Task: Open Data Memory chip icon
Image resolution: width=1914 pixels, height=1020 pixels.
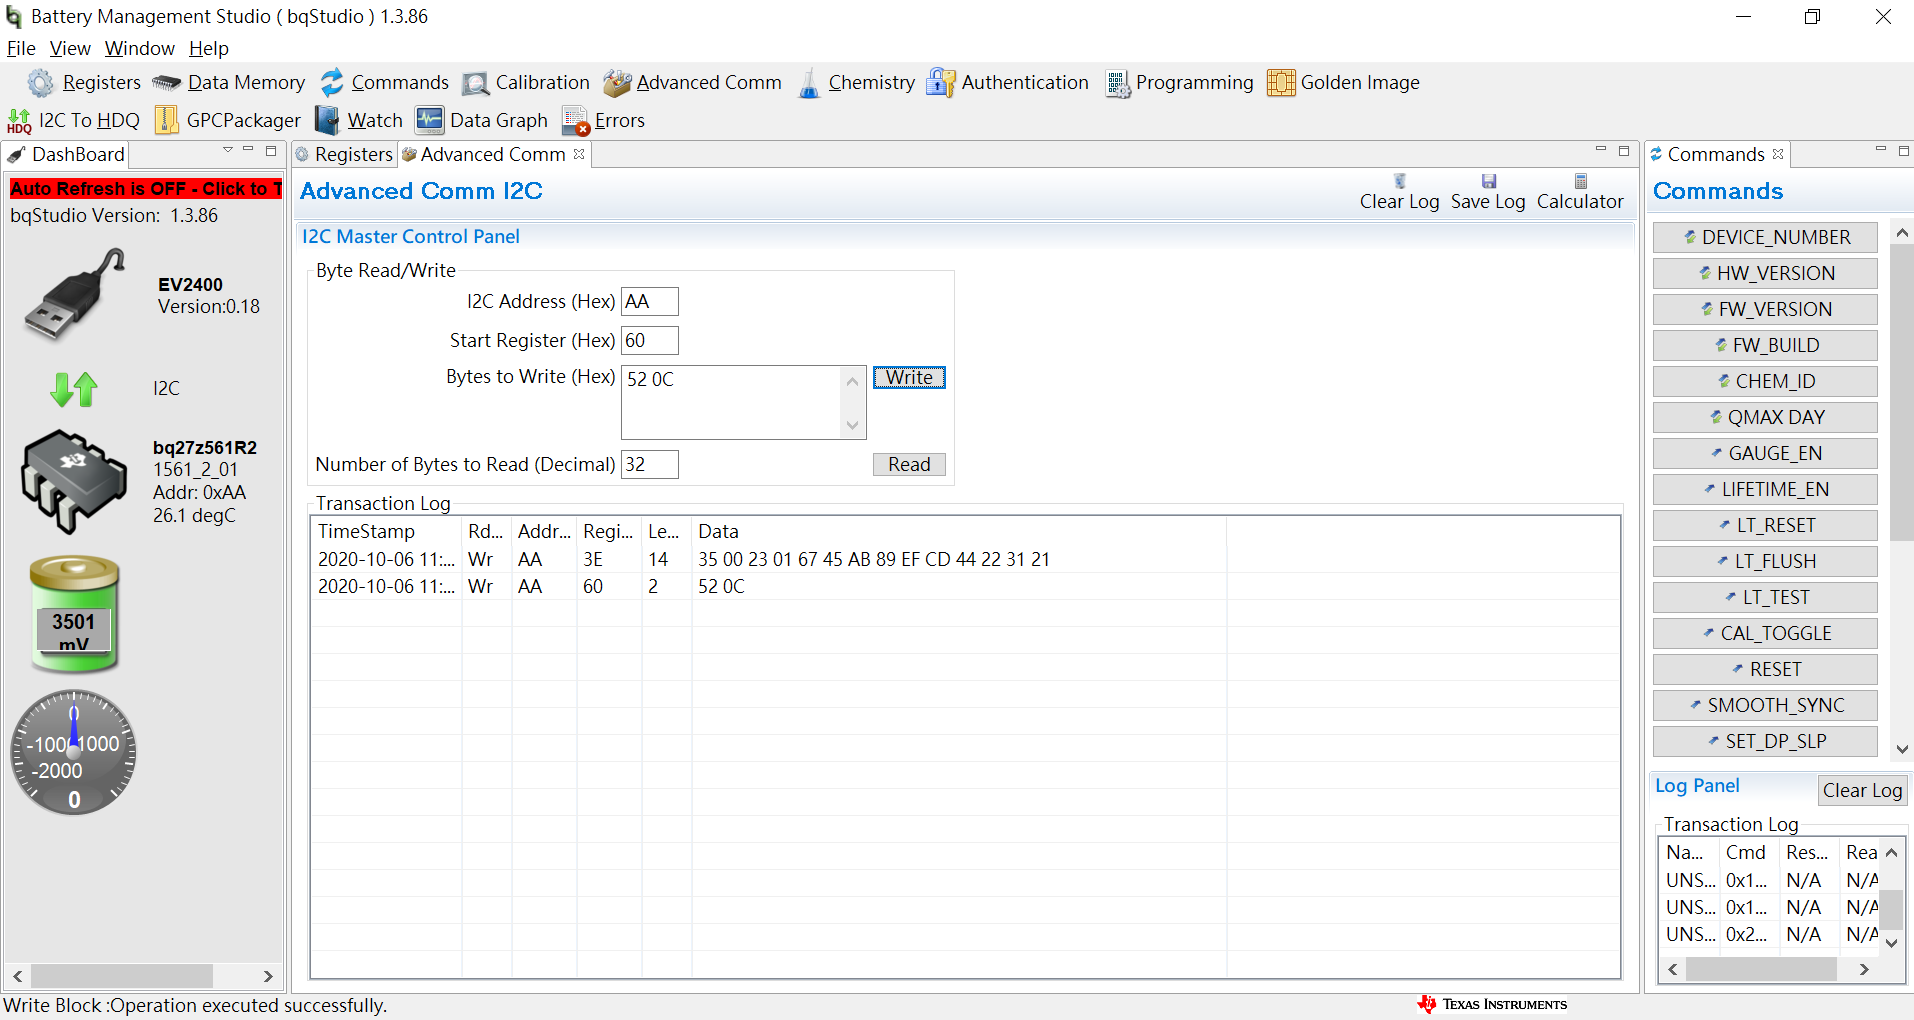Action: tap(166, 83)
